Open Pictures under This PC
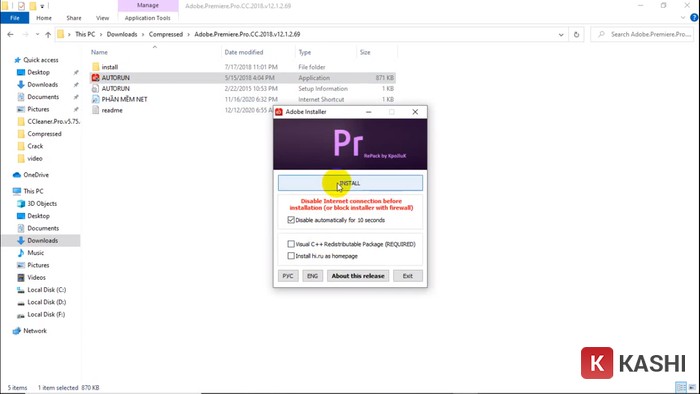Screen dimensions: 700x394 [38, 265]
